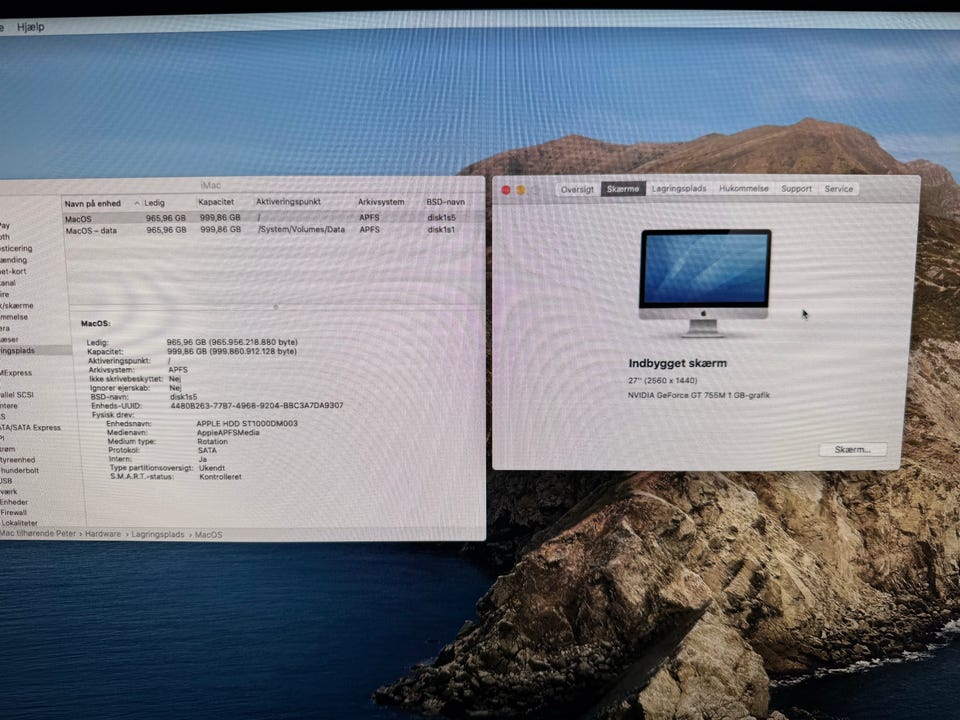This screenshot has height=720, width=960.
Task: Click the iMac display image
Action: coord(704,283)
